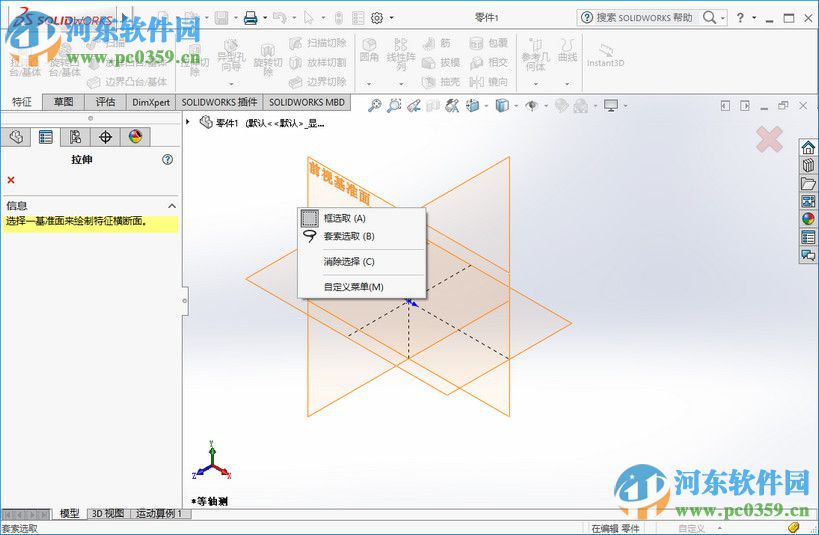
Task: Open the dropdown arrow under 圆角
Action: click(x=369, y=84)
